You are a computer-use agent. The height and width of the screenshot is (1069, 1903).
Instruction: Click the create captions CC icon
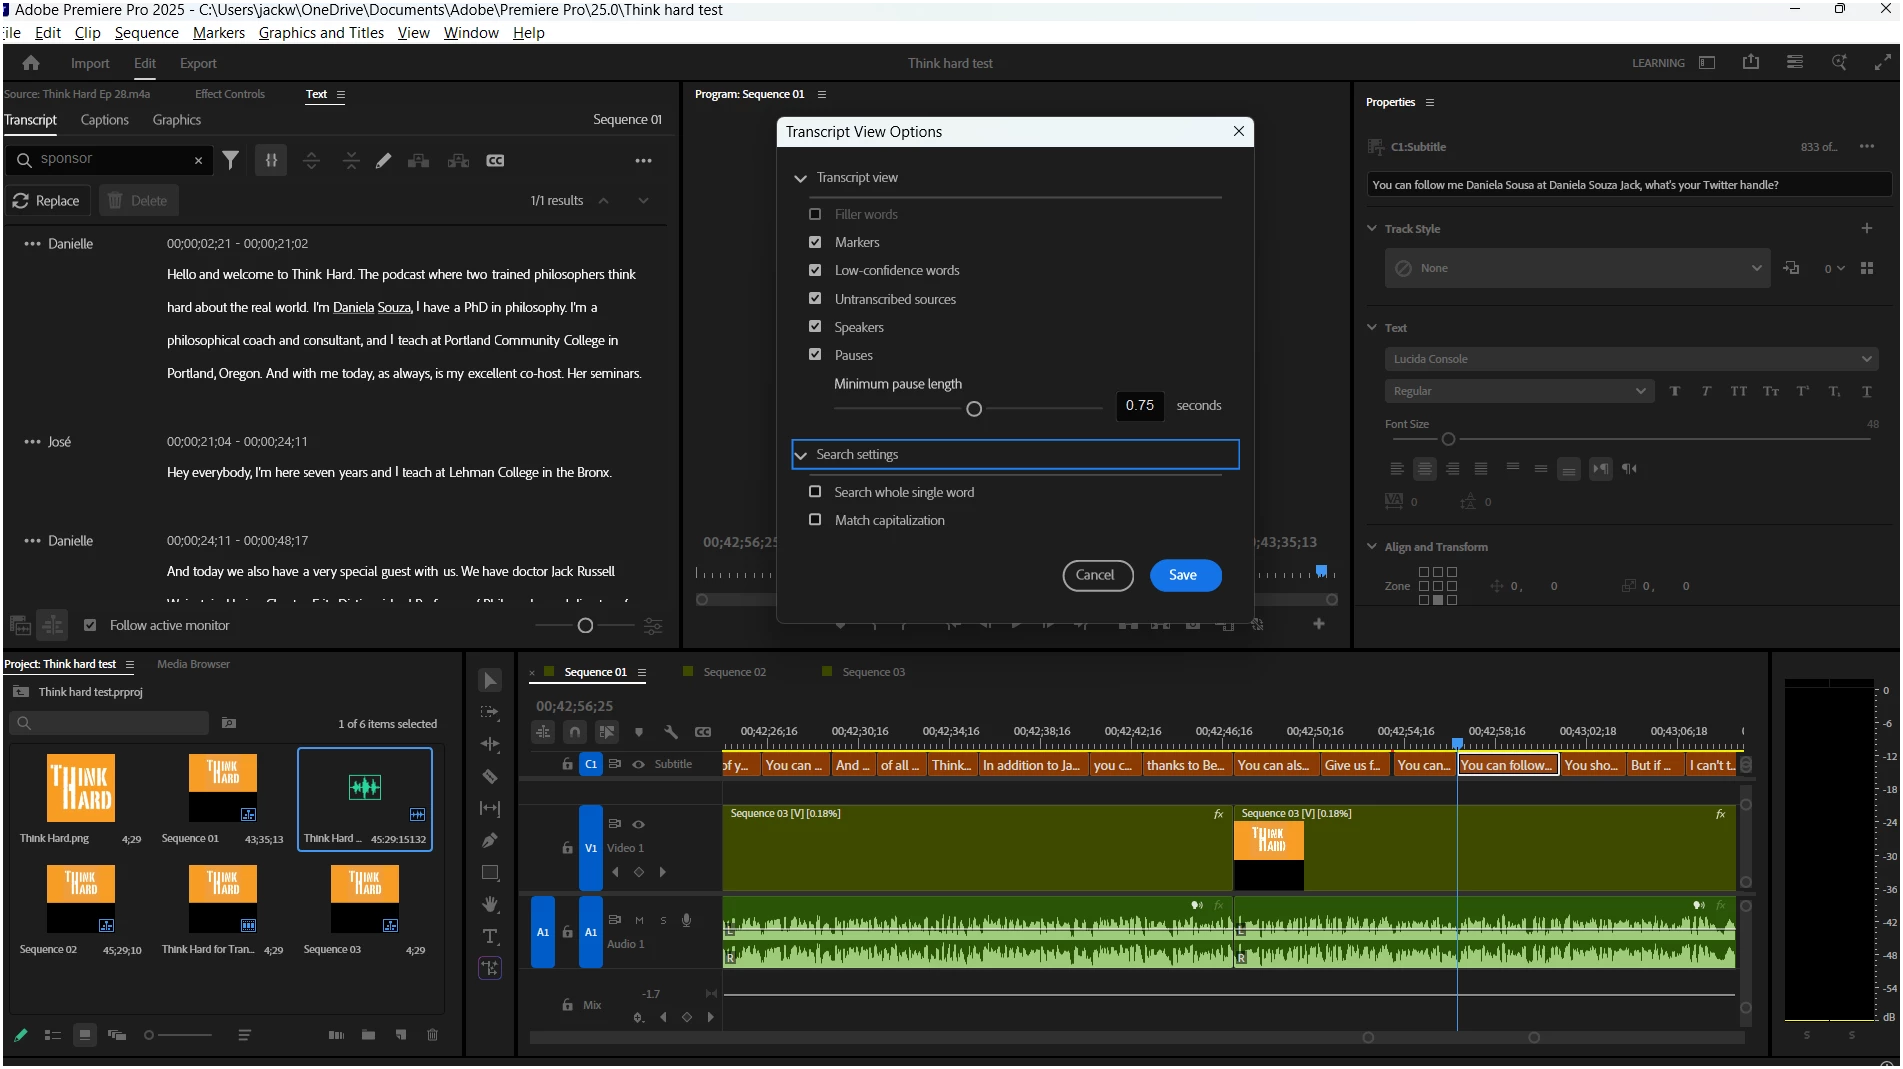point(495,160)
